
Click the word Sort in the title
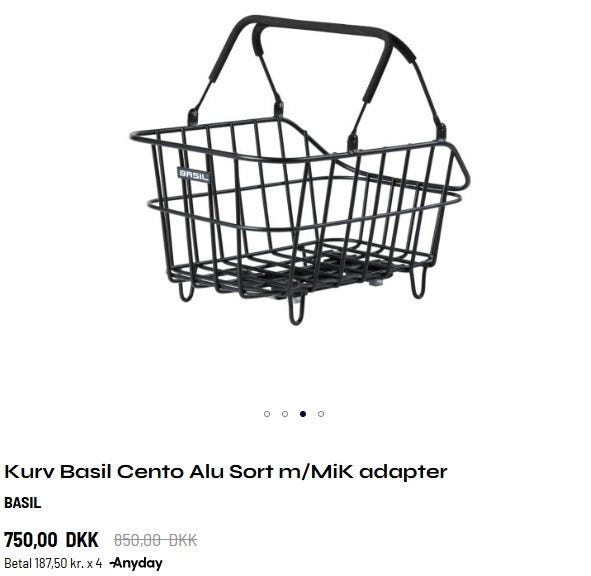pos(251,471)
